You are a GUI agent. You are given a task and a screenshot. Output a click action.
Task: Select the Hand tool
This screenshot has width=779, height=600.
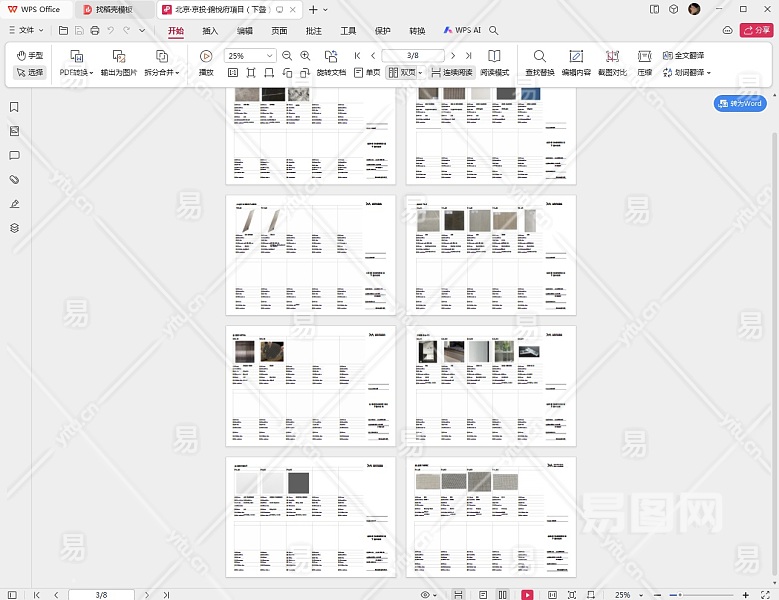coord(29,56)
